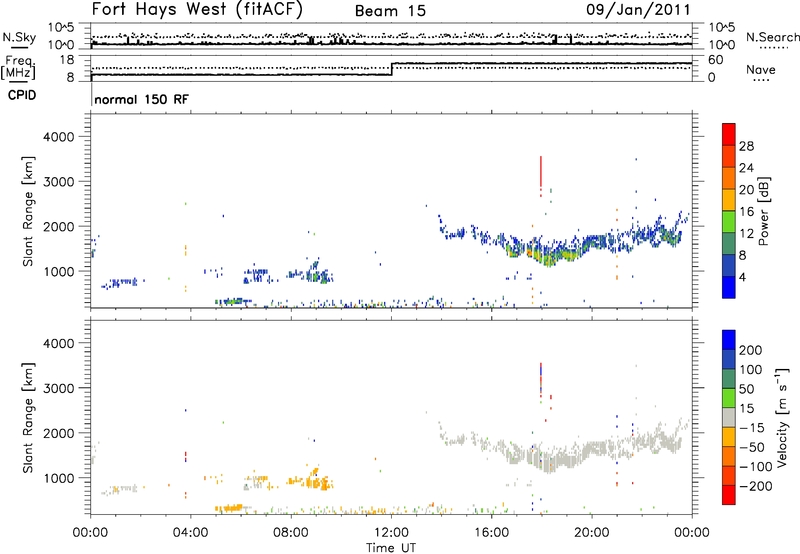The height and width of the screenshot is (554, 800).
Task: Click the date "09/Jan/2011"
Action: (638, 10)
